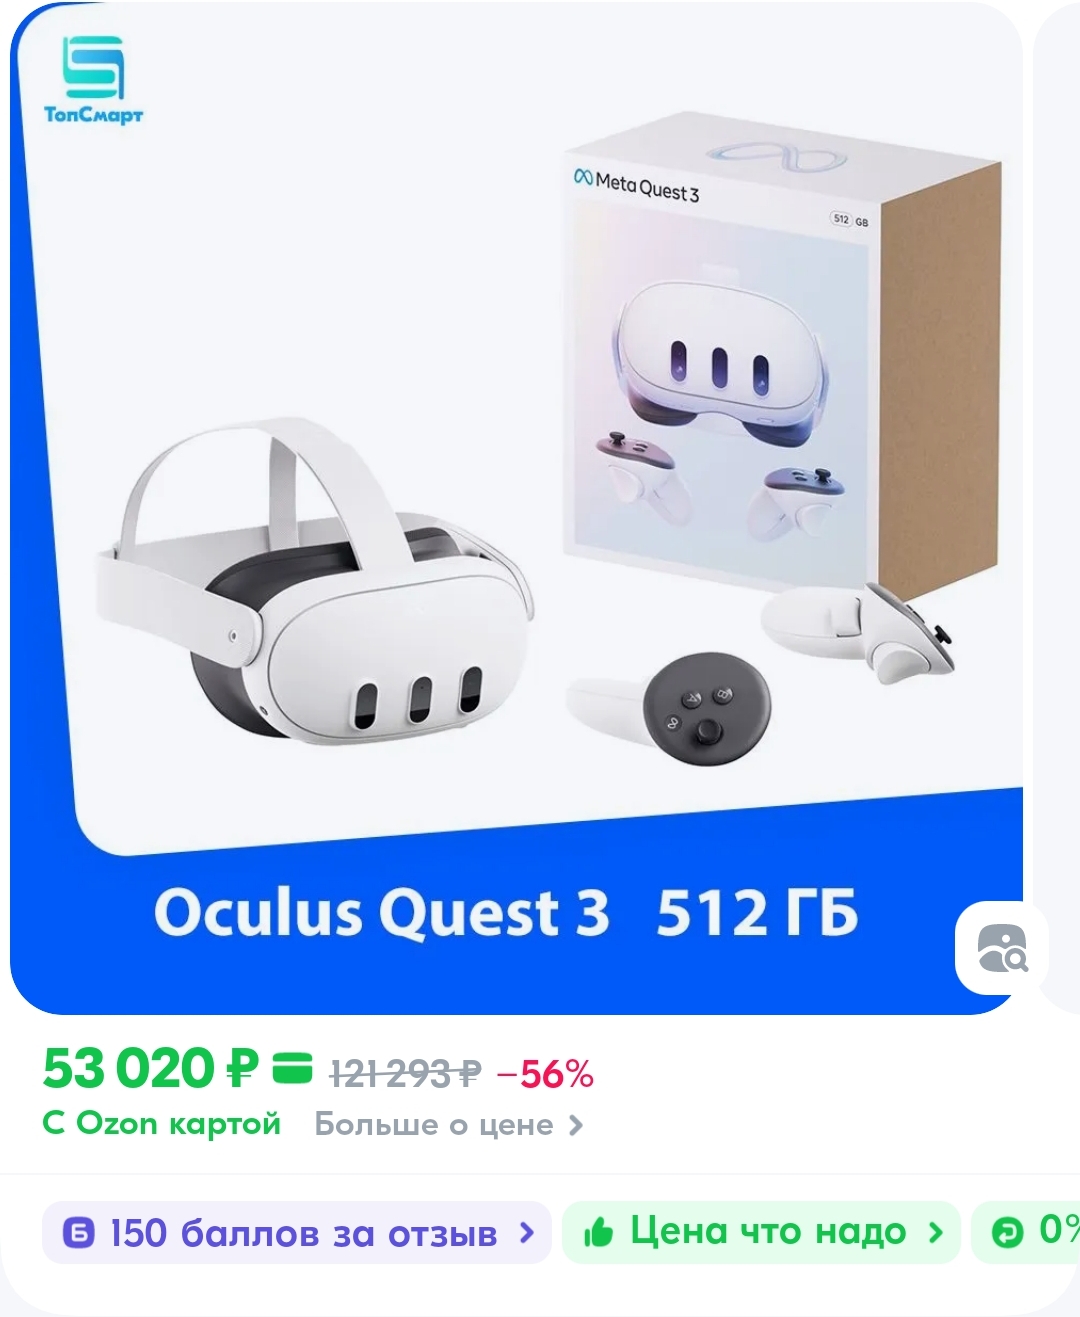
Task: Tap the 53 020 ₽ green price
Action: coord(151,1068)
